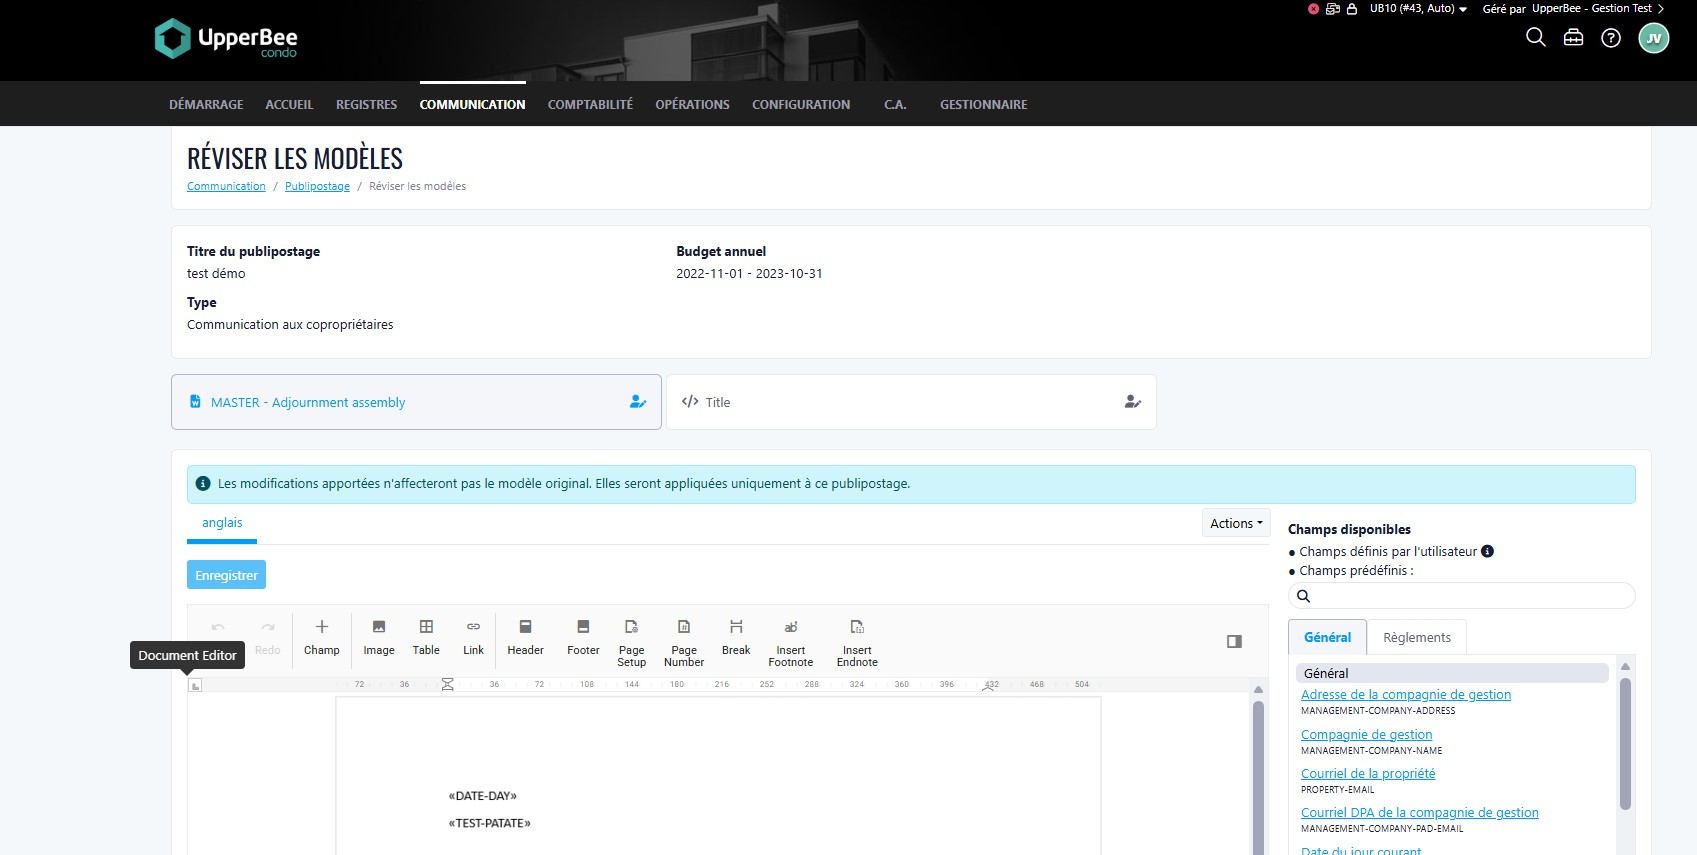Viewport: 1697px width, 855px height.
Task: Open the DÉMARRAGE menu
Action: coord(206,104)
